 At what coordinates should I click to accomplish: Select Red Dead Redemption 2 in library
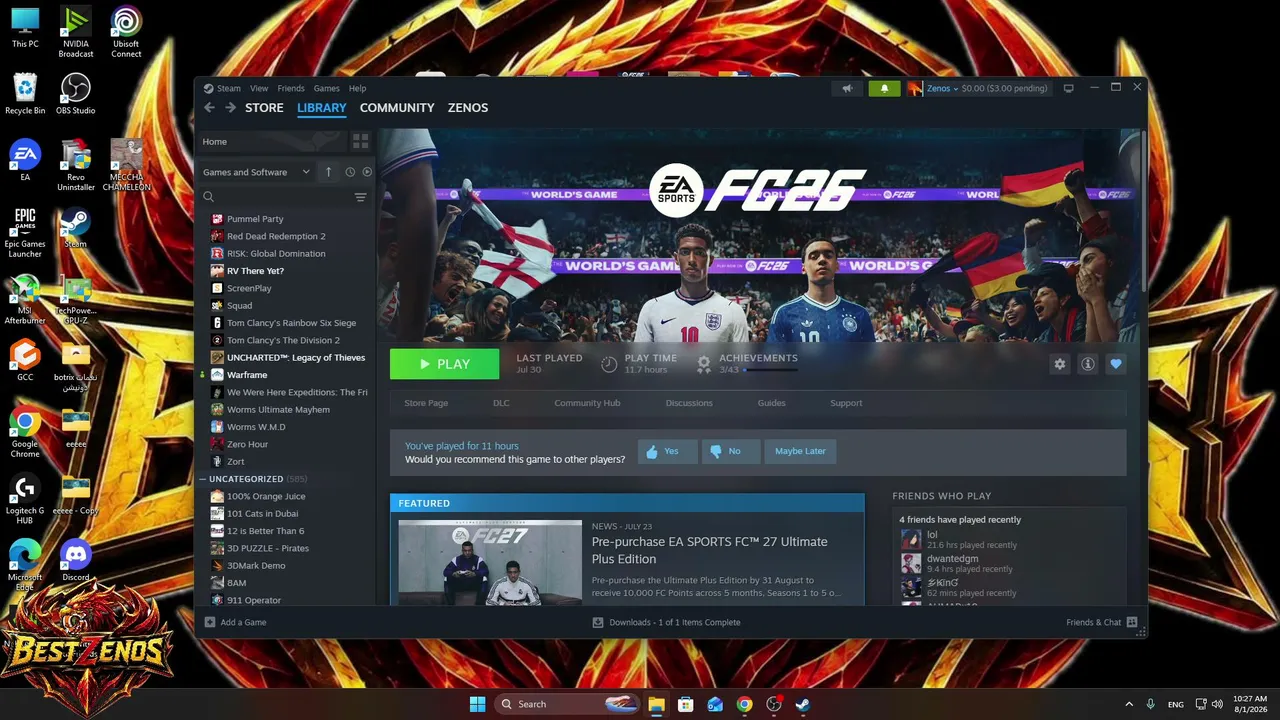(x=276, y=236)
